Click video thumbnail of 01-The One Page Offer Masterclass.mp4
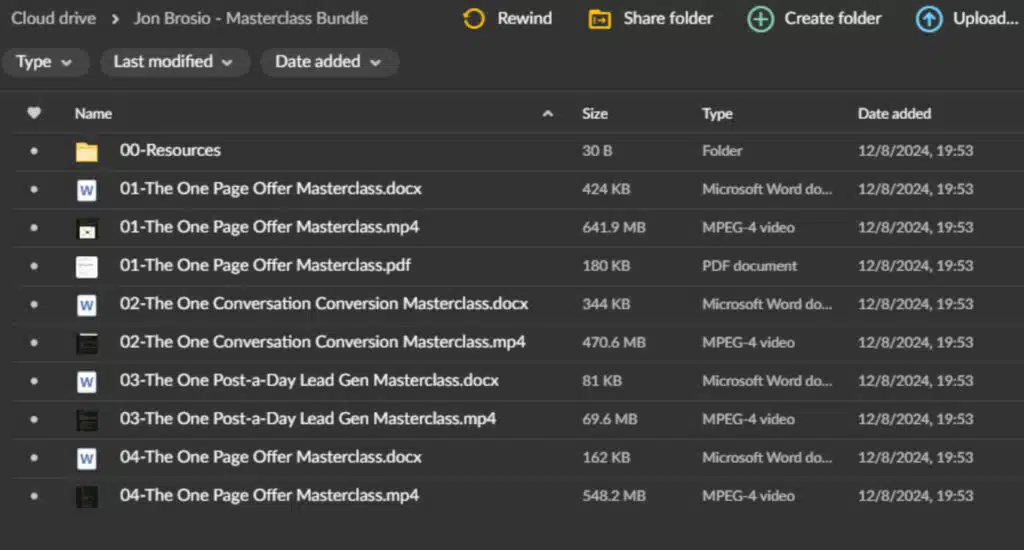The width and height of the screenshot is (1024, 550). point(87,229)
